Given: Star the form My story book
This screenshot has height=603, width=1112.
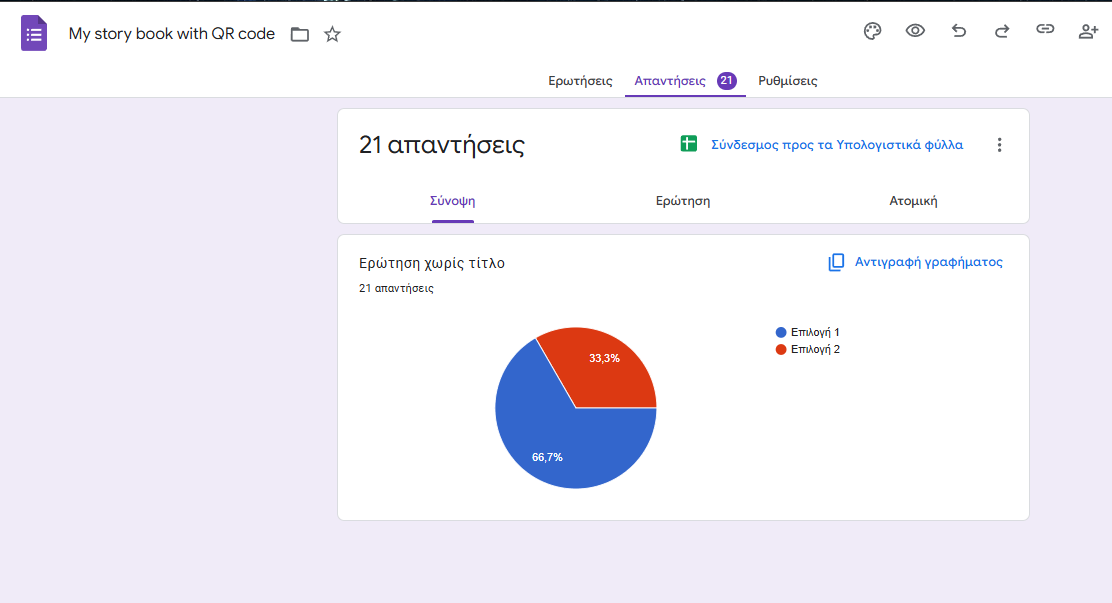Looking at the screenshot, I should [333, 35].
